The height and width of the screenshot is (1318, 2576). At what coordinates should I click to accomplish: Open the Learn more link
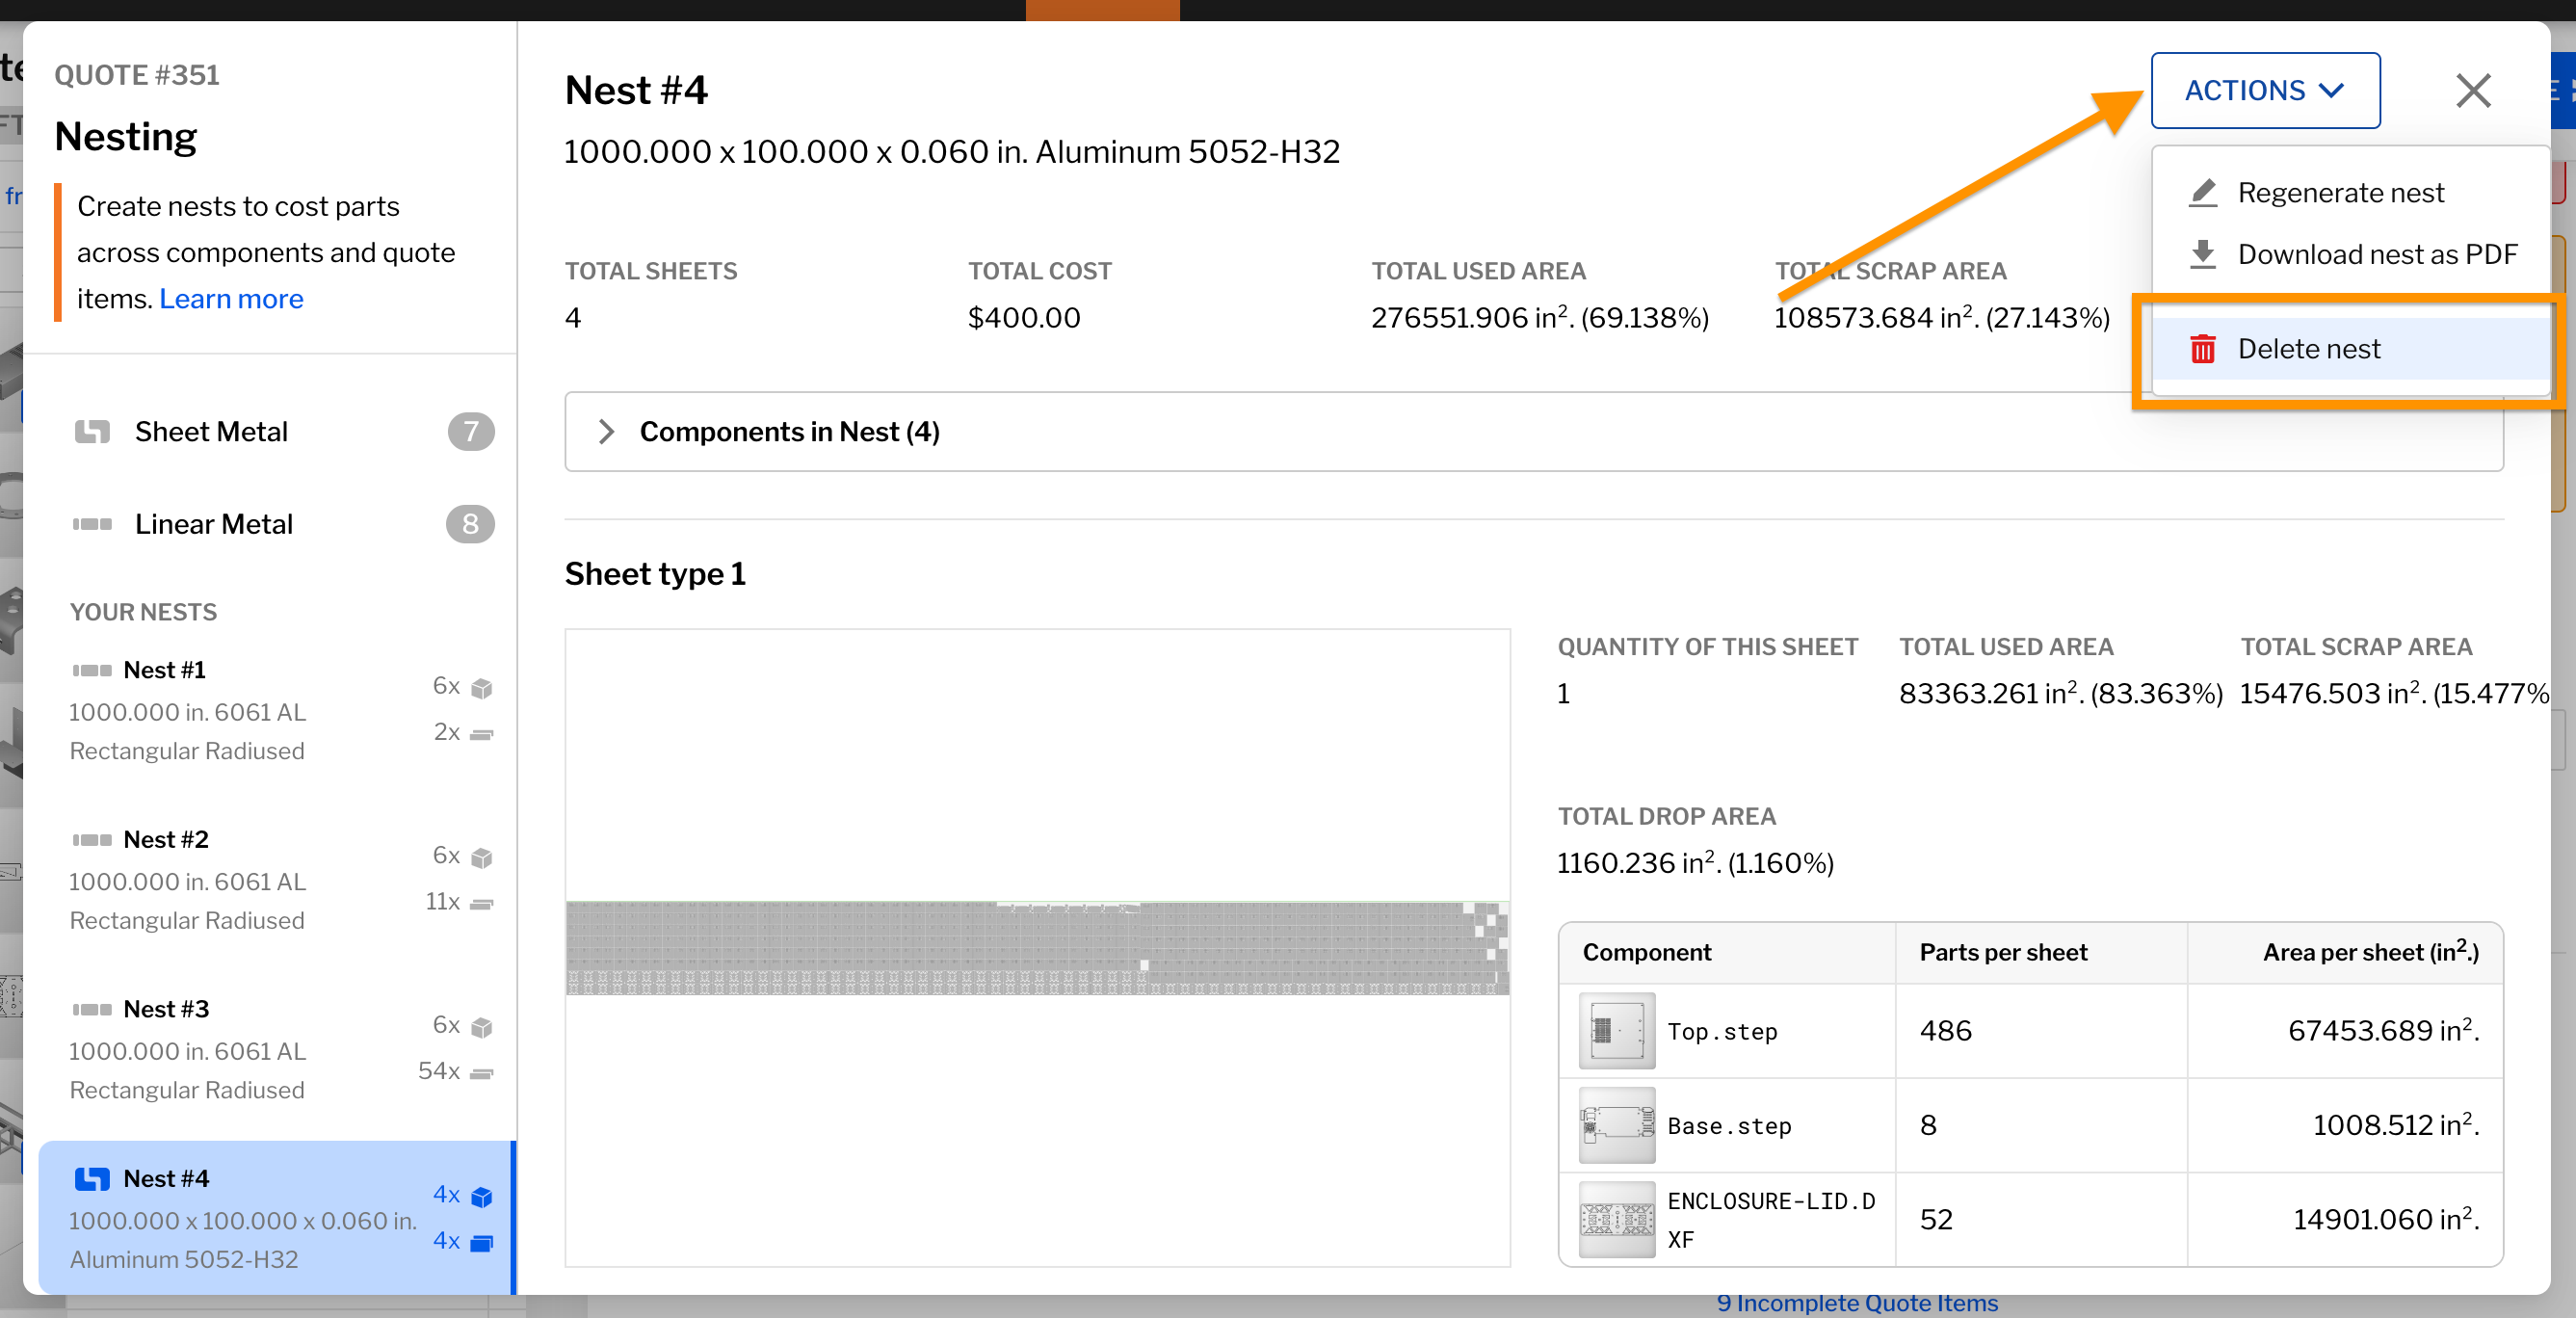click(231, 299)
